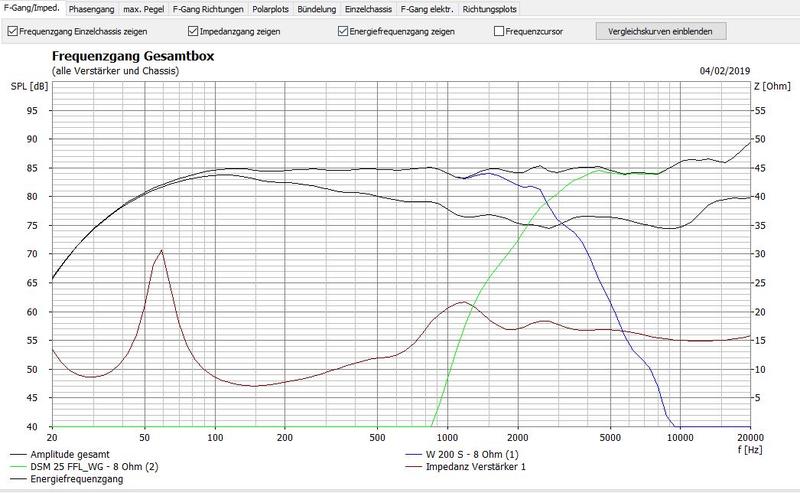Screen dimensions: 800x493
Task: Uncheck Frequenzgang Einzelchassis zeigen checkbox
Action: [12, 31]
